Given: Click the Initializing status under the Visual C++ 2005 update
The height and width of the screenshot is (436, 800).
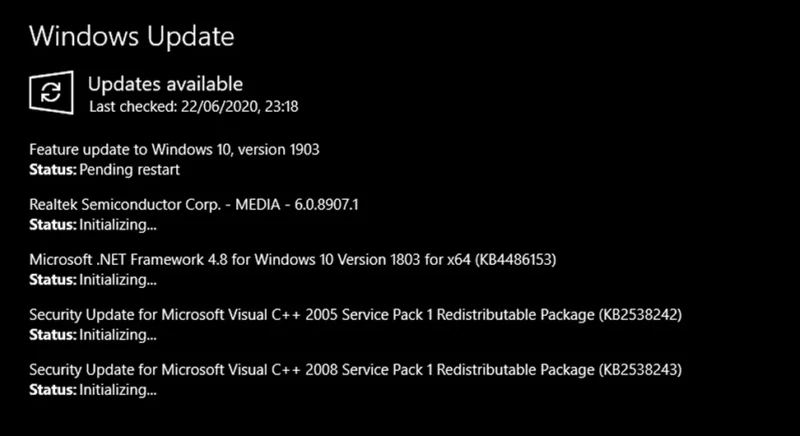Looking at the screenshot, I should 118,335.
